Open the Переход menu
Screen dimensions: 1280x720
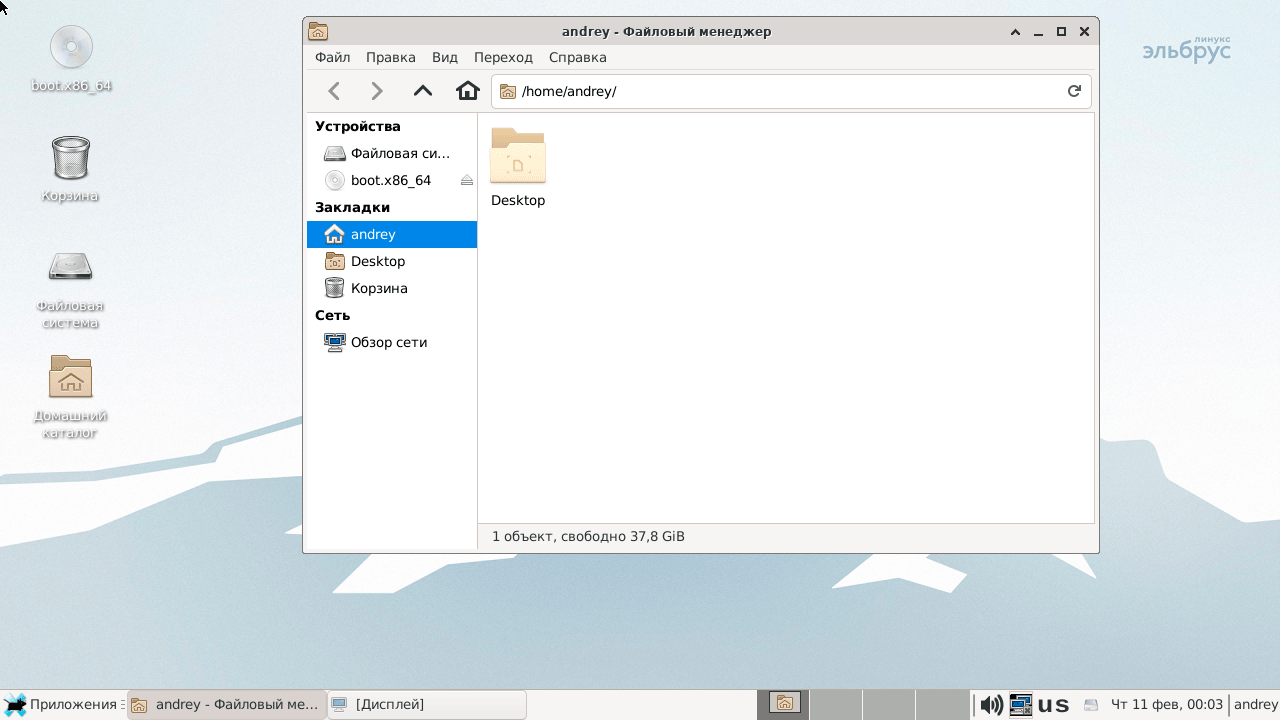[504, 57]
